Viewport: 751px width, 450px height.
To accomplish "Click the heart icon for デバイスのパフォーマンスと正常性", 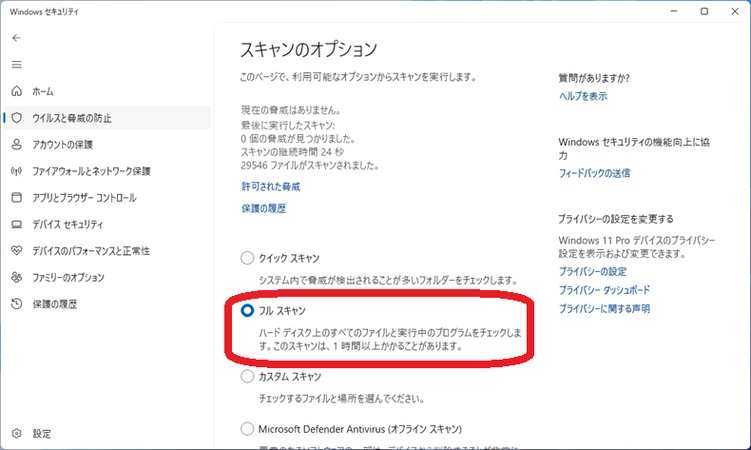I will pos(17,250).
